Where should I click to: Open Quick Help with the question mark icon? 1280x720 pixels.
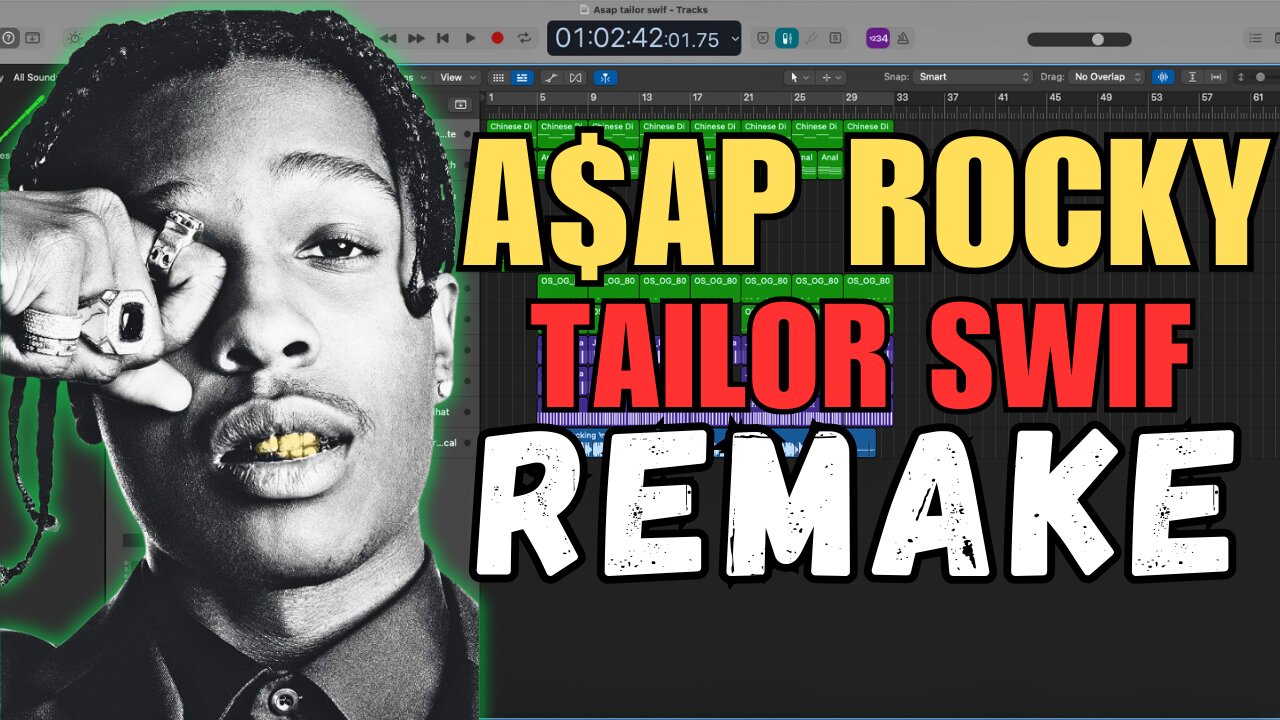(x=9, y=38)
